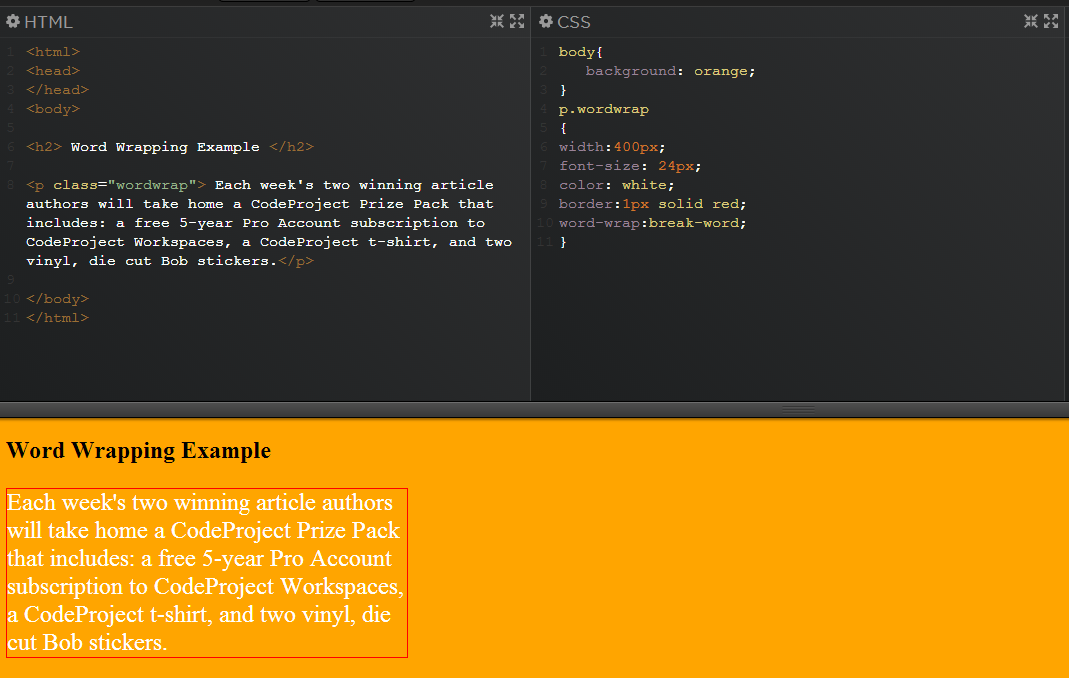
Task: Click the 'color: white;' CSS line
Action: tap(616, 185)
